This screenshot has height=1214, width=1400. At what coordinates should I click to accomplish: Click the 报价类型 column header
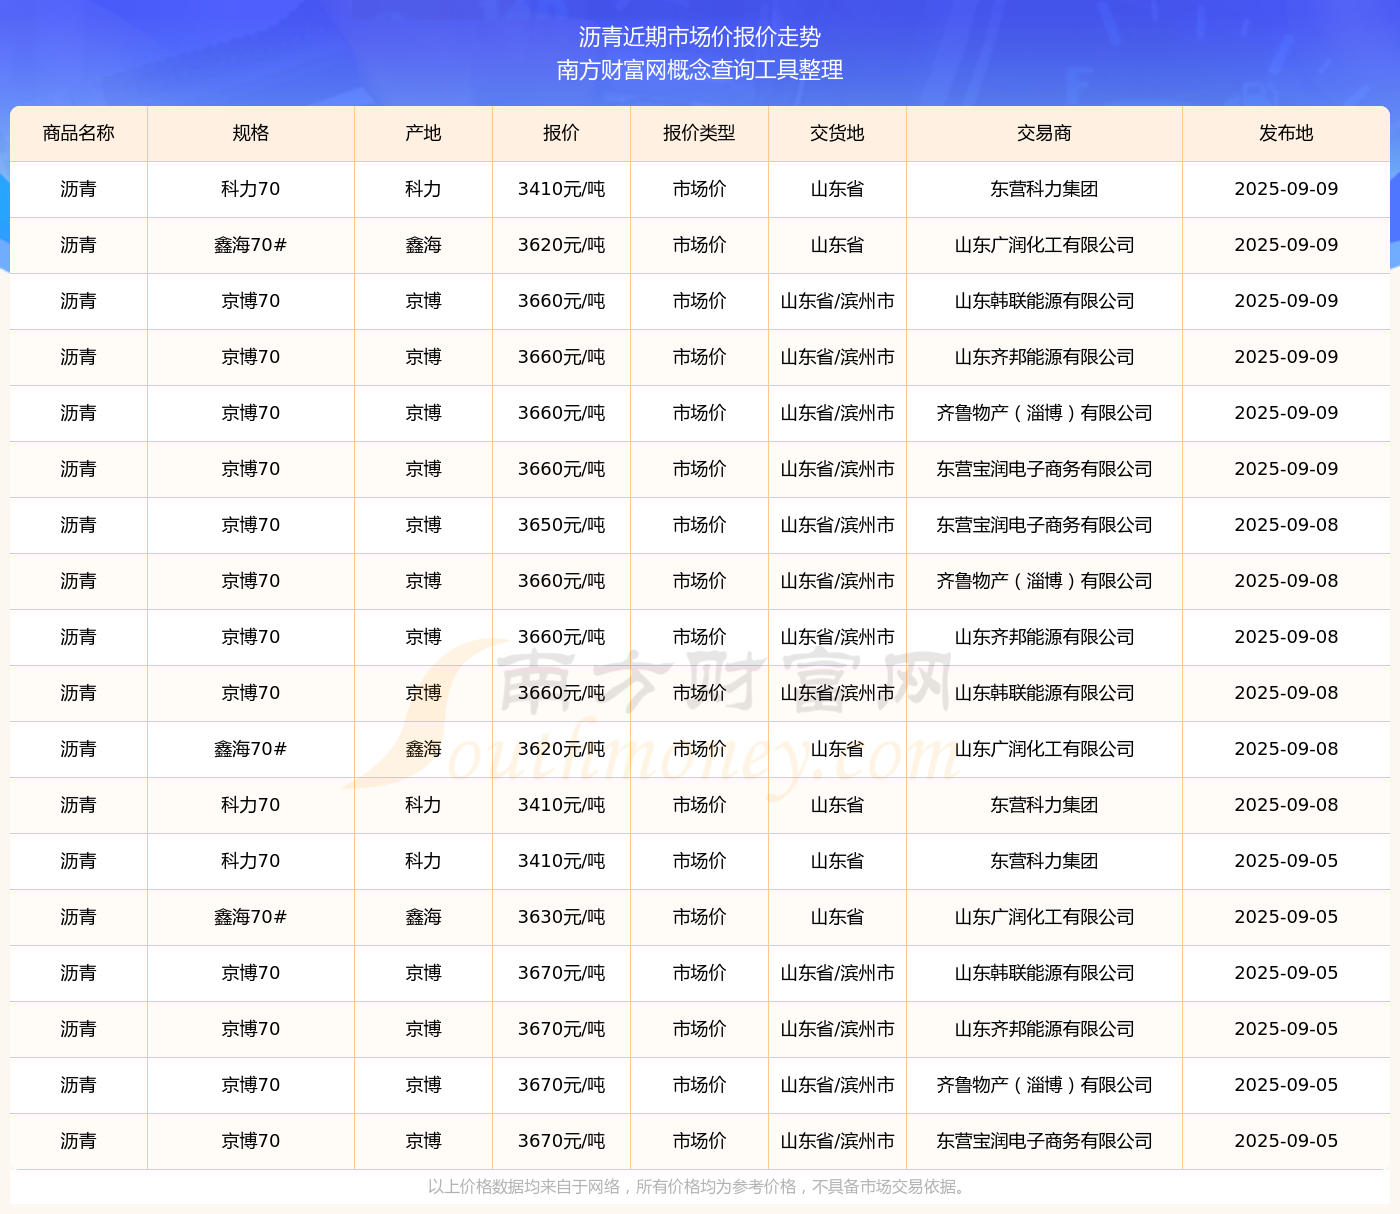[x=699, y=133]
